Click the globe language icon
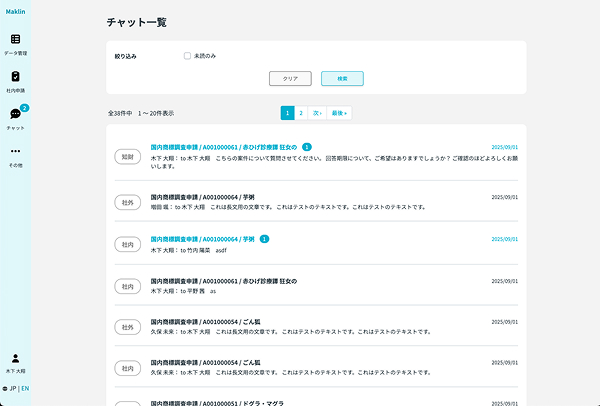 pyautogui.click(x=5, y=388)
